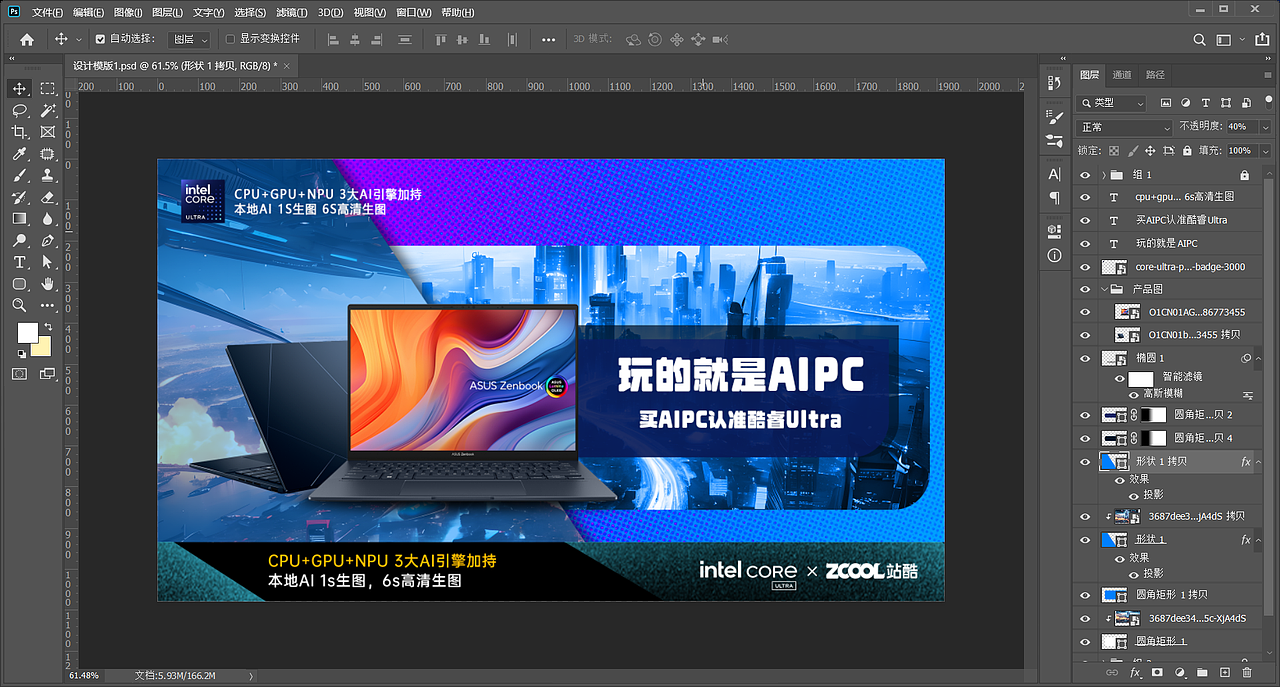The image size is (1280, 687).
Task: Open the 窗口(W) menu
Action: point(414,12)
